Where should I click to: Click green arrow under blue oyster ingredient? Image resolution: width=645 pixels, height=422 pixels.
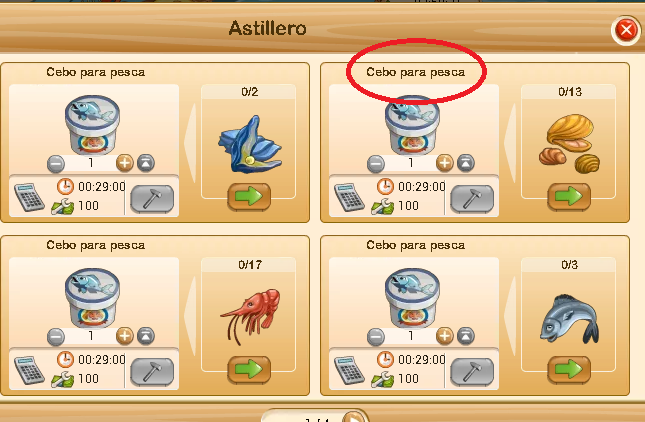249,197
